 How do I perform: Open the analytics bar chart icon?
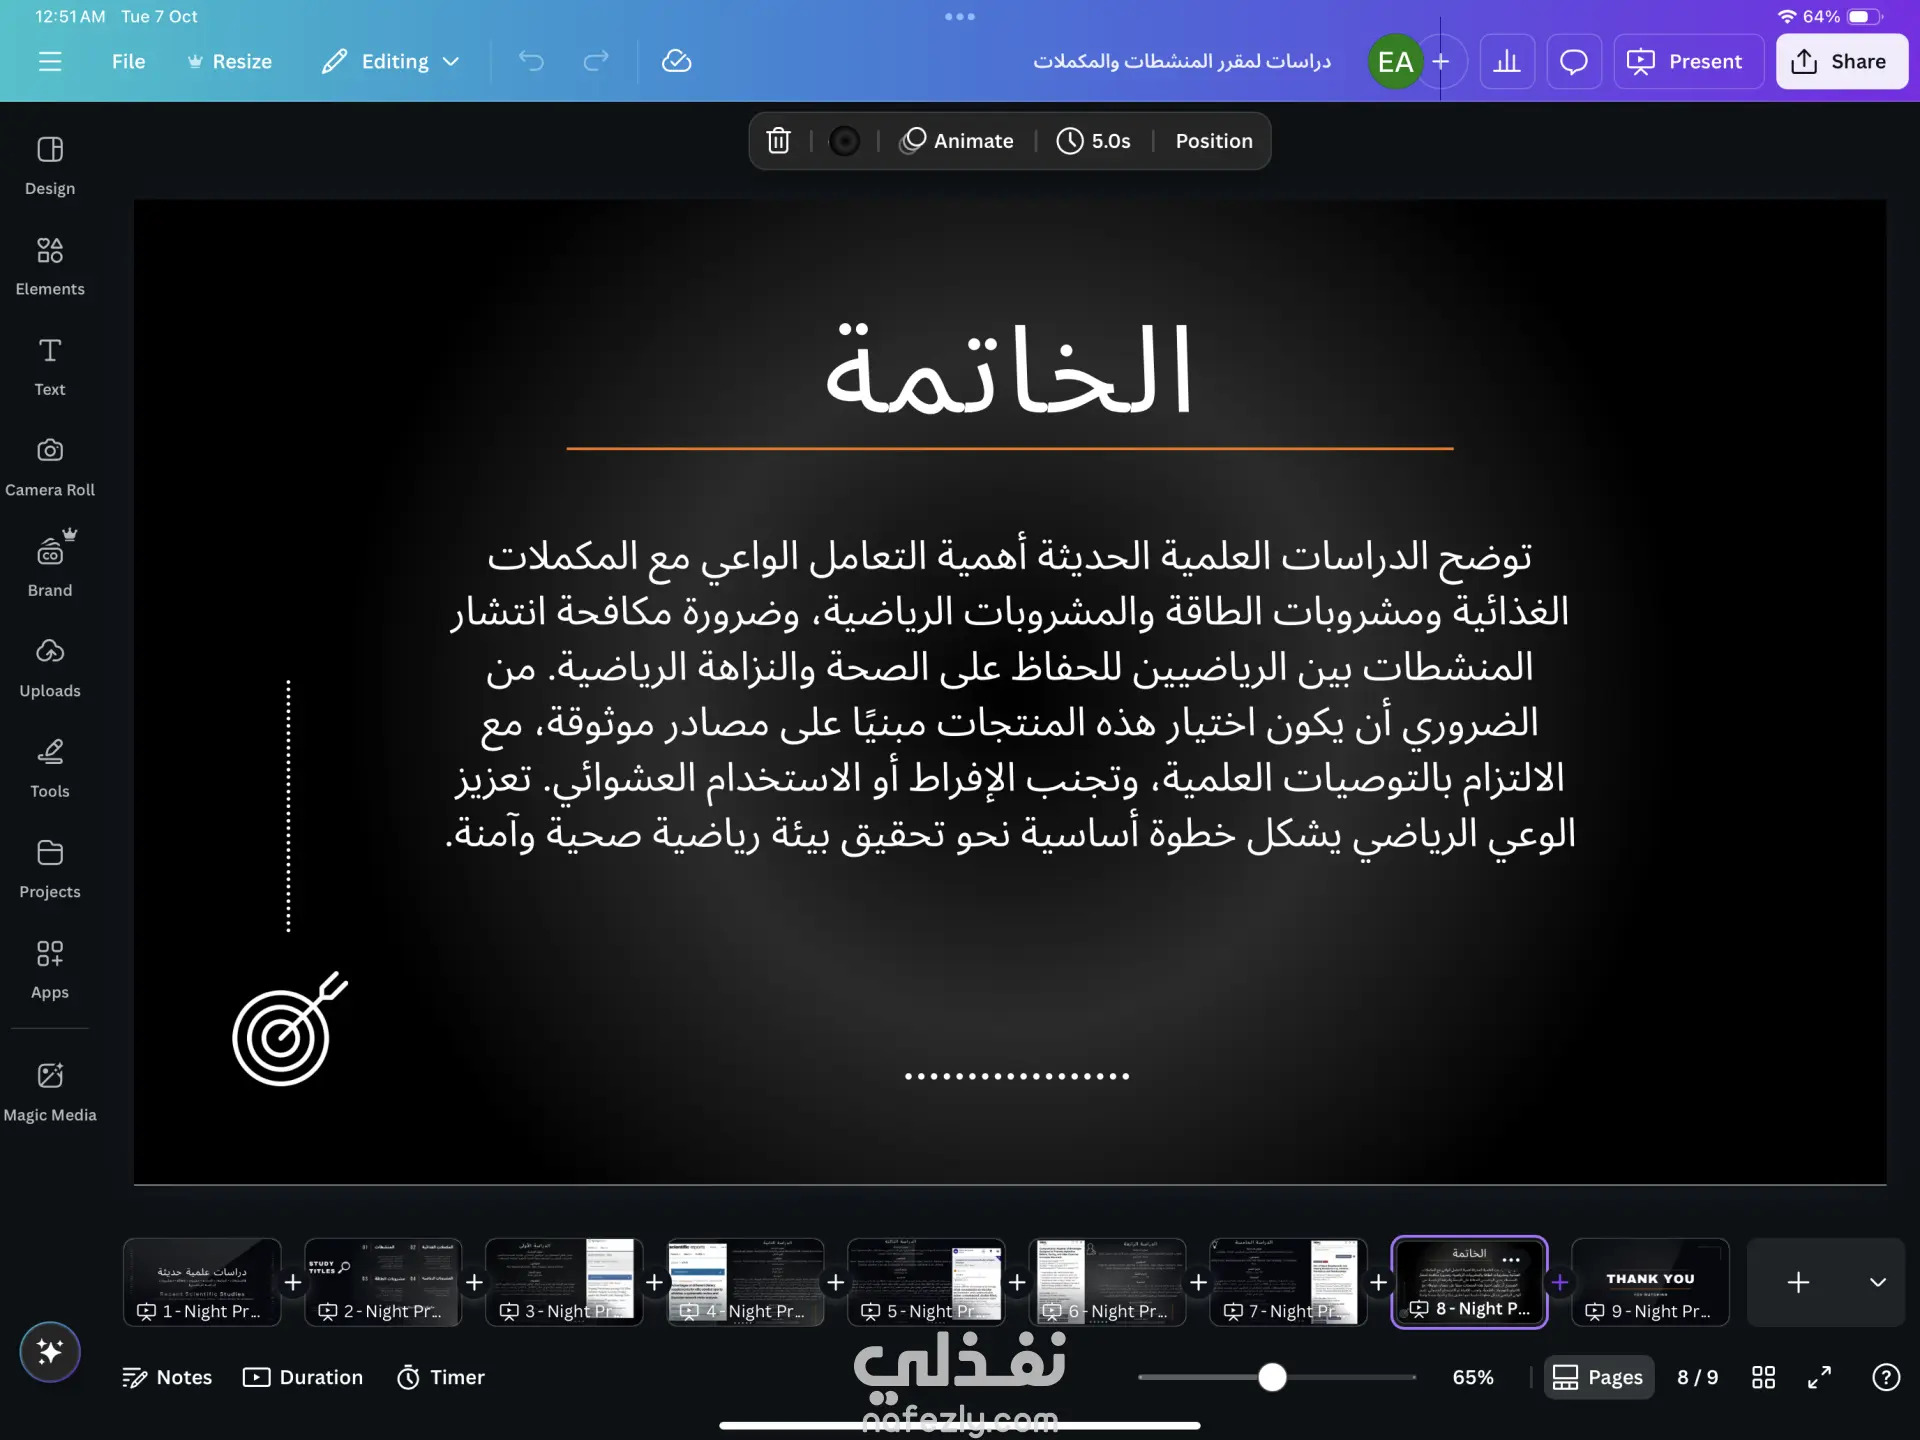pyautogui.click(x=1507, y=62)
